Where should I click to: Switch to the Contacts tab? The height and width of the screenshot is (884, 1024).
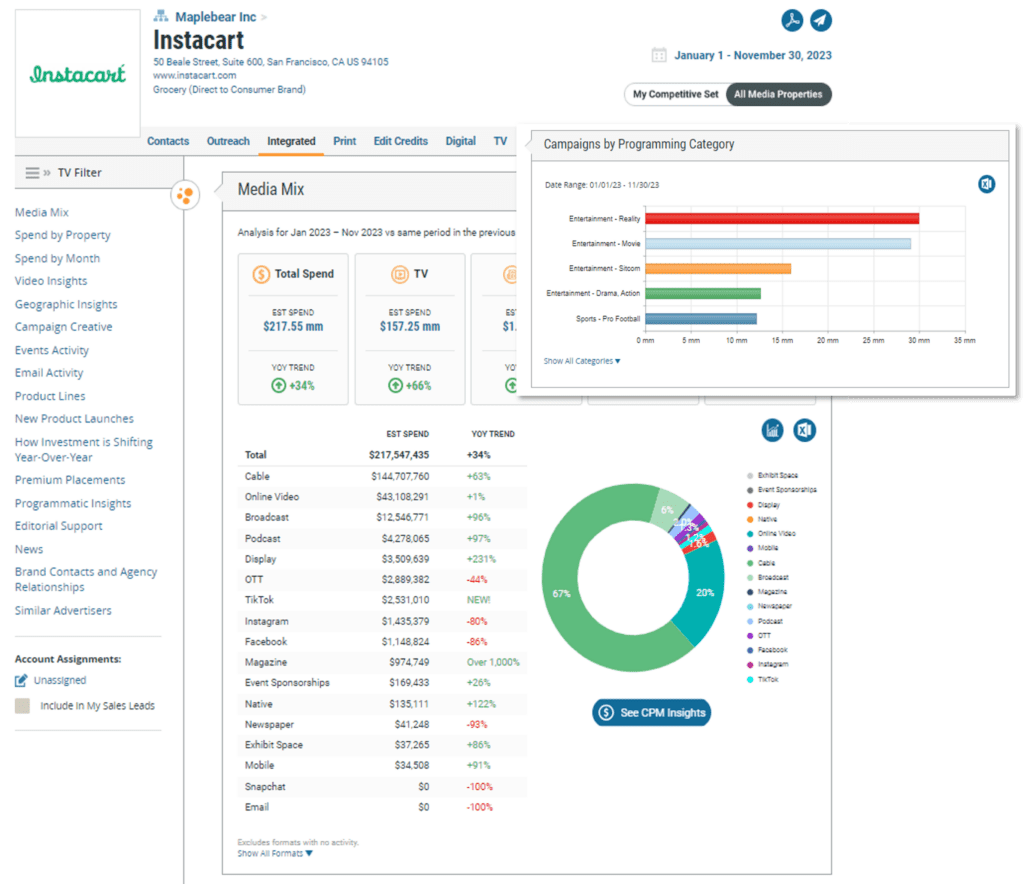168,141
